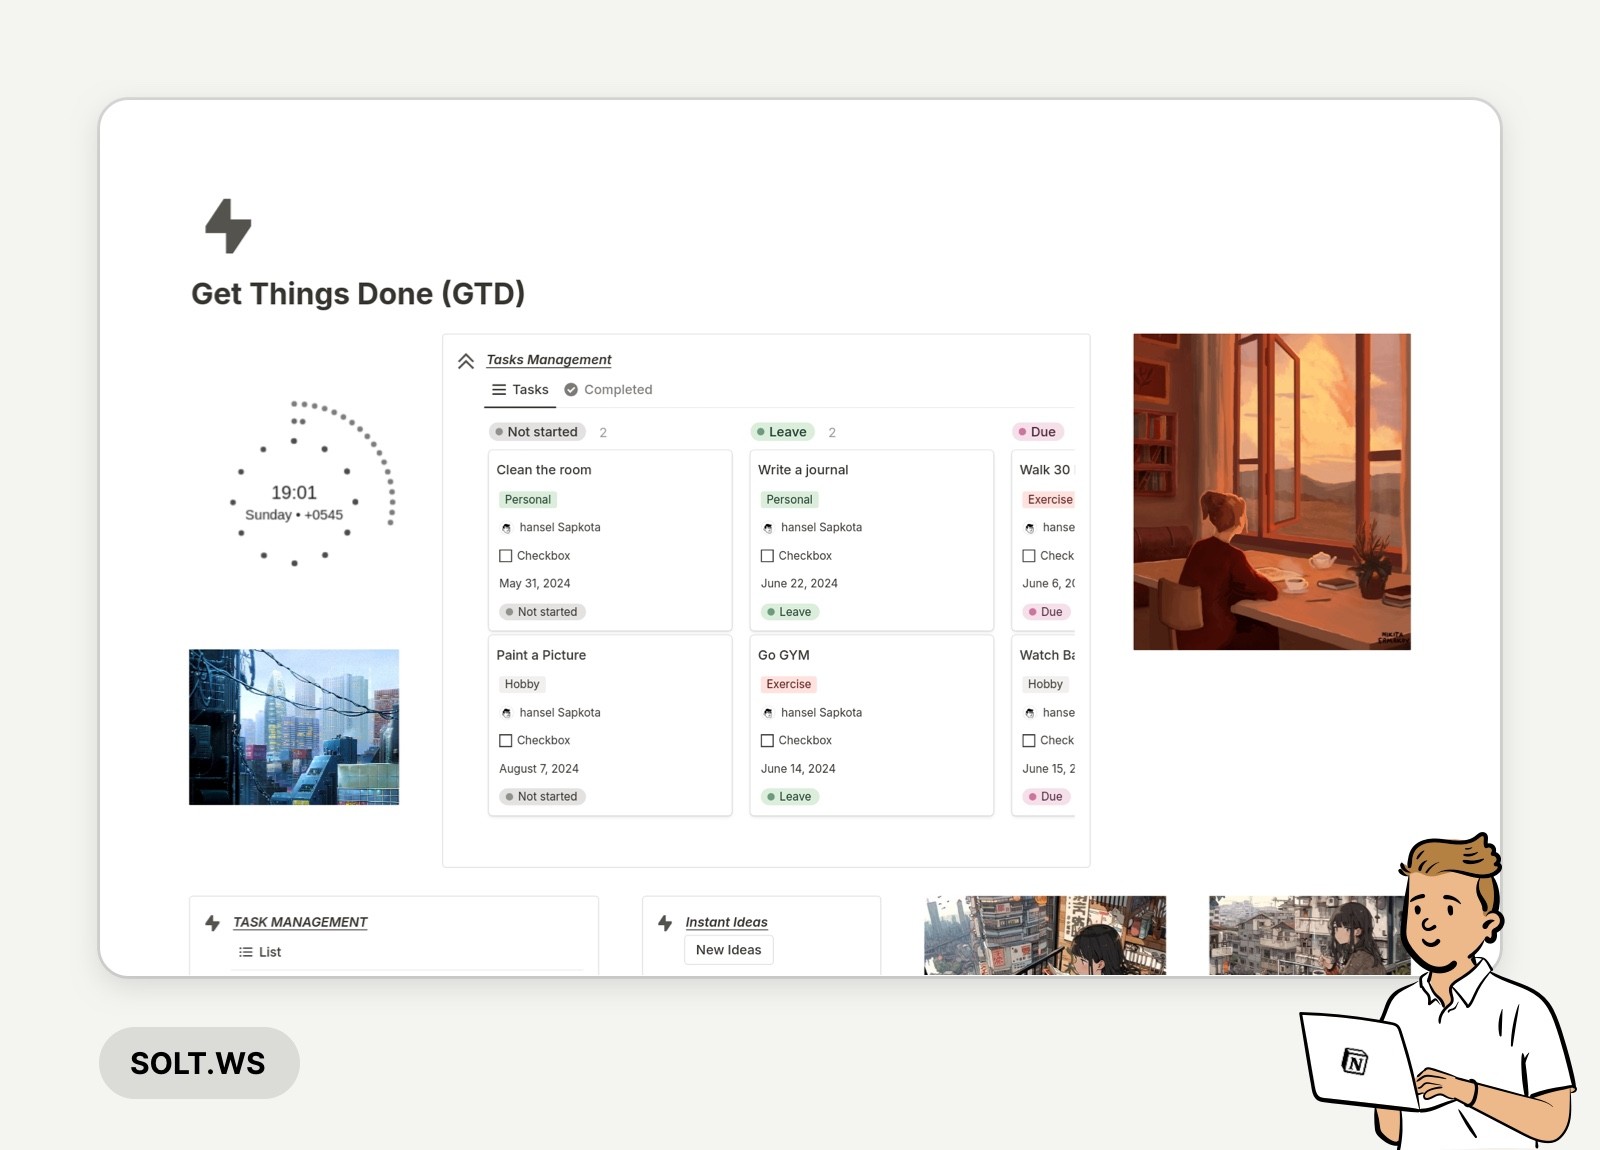Collapse the Tasks Management section via double chevron
The image size is (1600, 1150).
click(x=466, y=359)
